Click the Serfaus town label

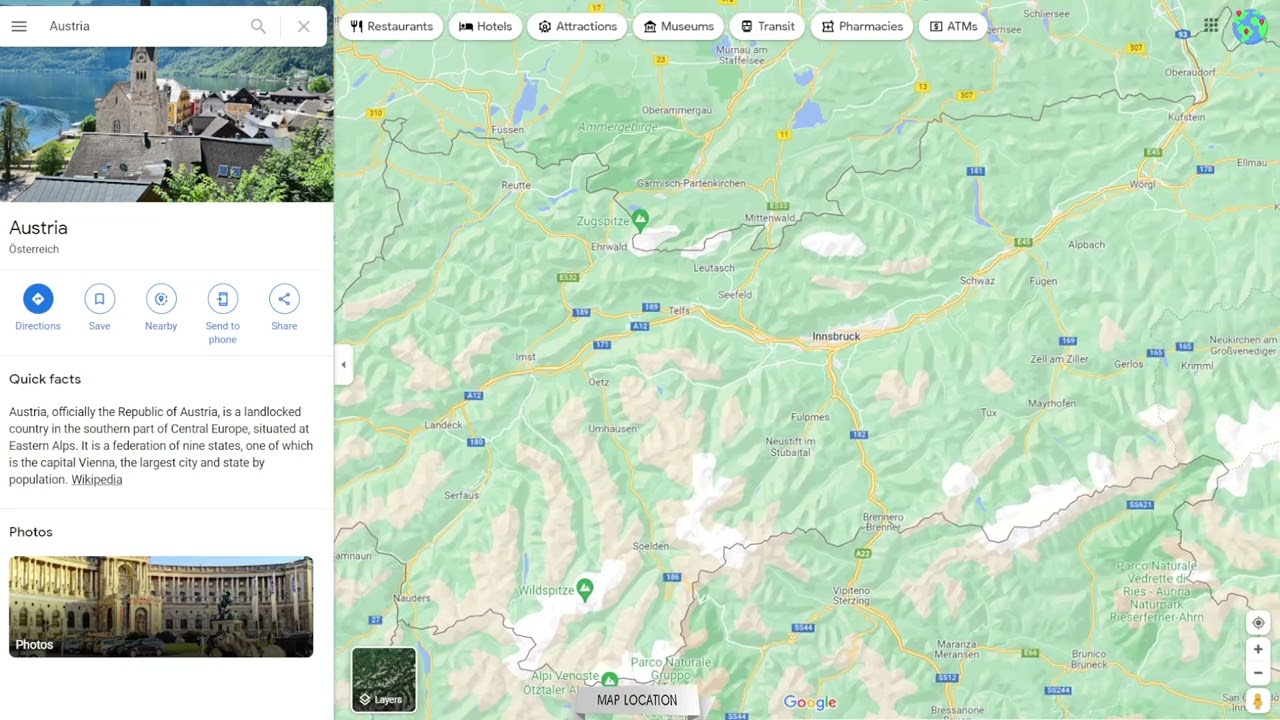(462, 495)
